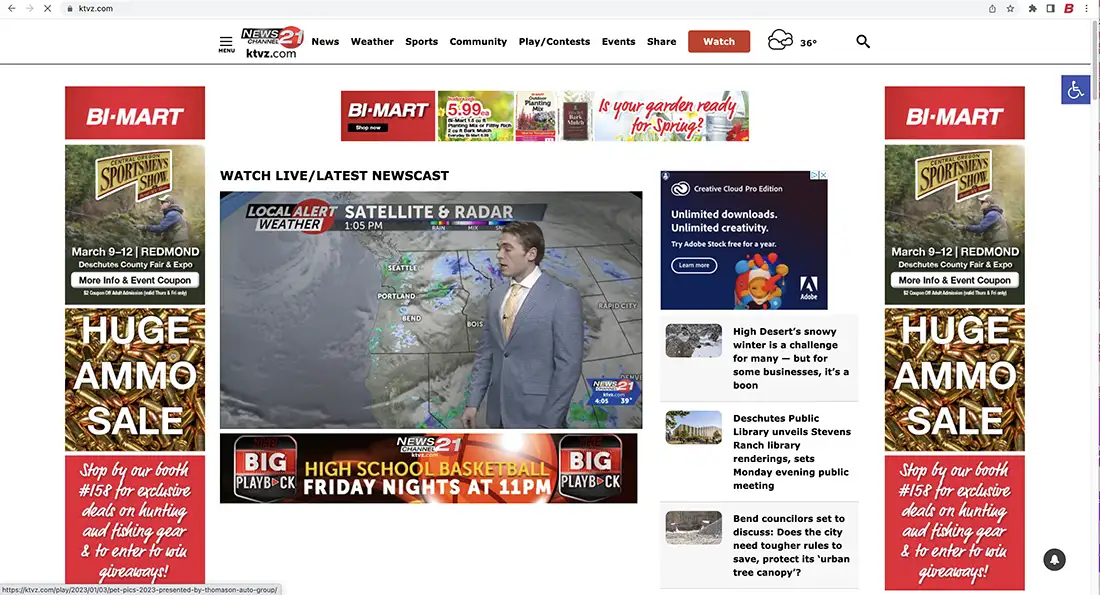Click the WATCH LIVE/LATEST NEWSCAST heading
The image size is (1100, 595).
[335, 175]
